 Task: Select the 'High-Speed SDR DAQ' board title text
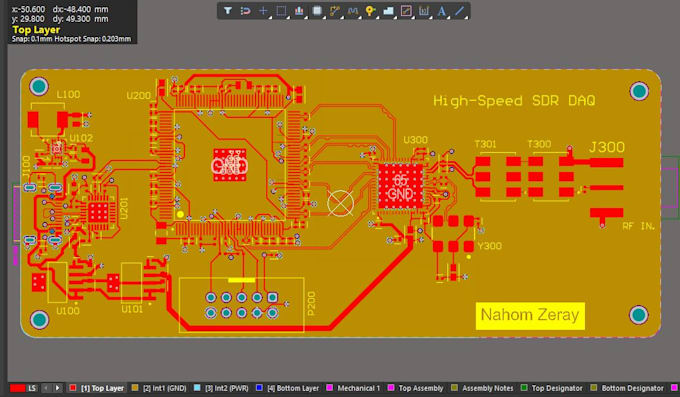pyautogui.click(x=514, y=101)
